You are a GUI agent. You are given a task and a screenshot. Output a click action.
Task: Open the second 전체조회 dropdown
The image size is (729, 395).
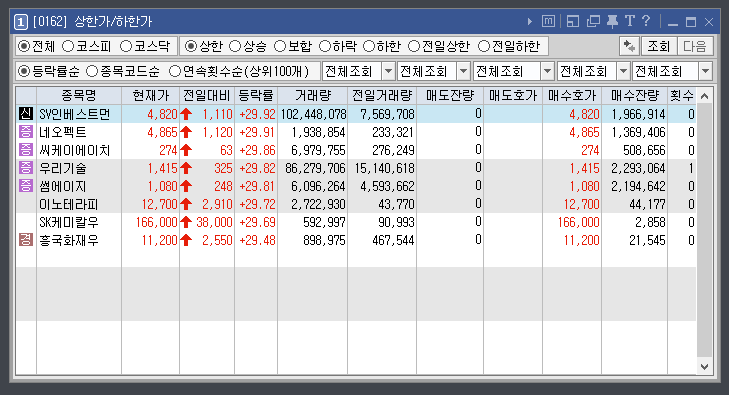(x=463, y=71)
